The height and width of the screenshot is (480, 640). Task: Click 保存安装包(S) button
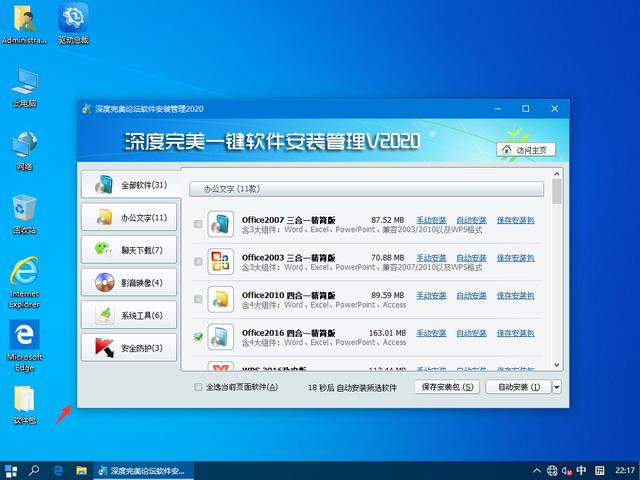(447, 387)
